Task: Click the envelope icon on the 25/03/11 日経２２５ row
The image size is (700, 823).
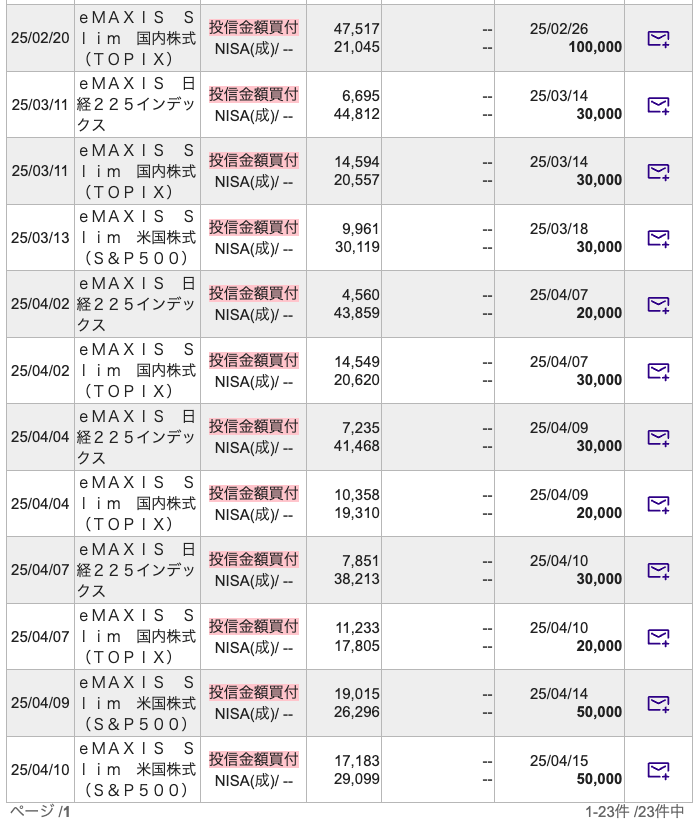Action: click(x=660, y=104)
